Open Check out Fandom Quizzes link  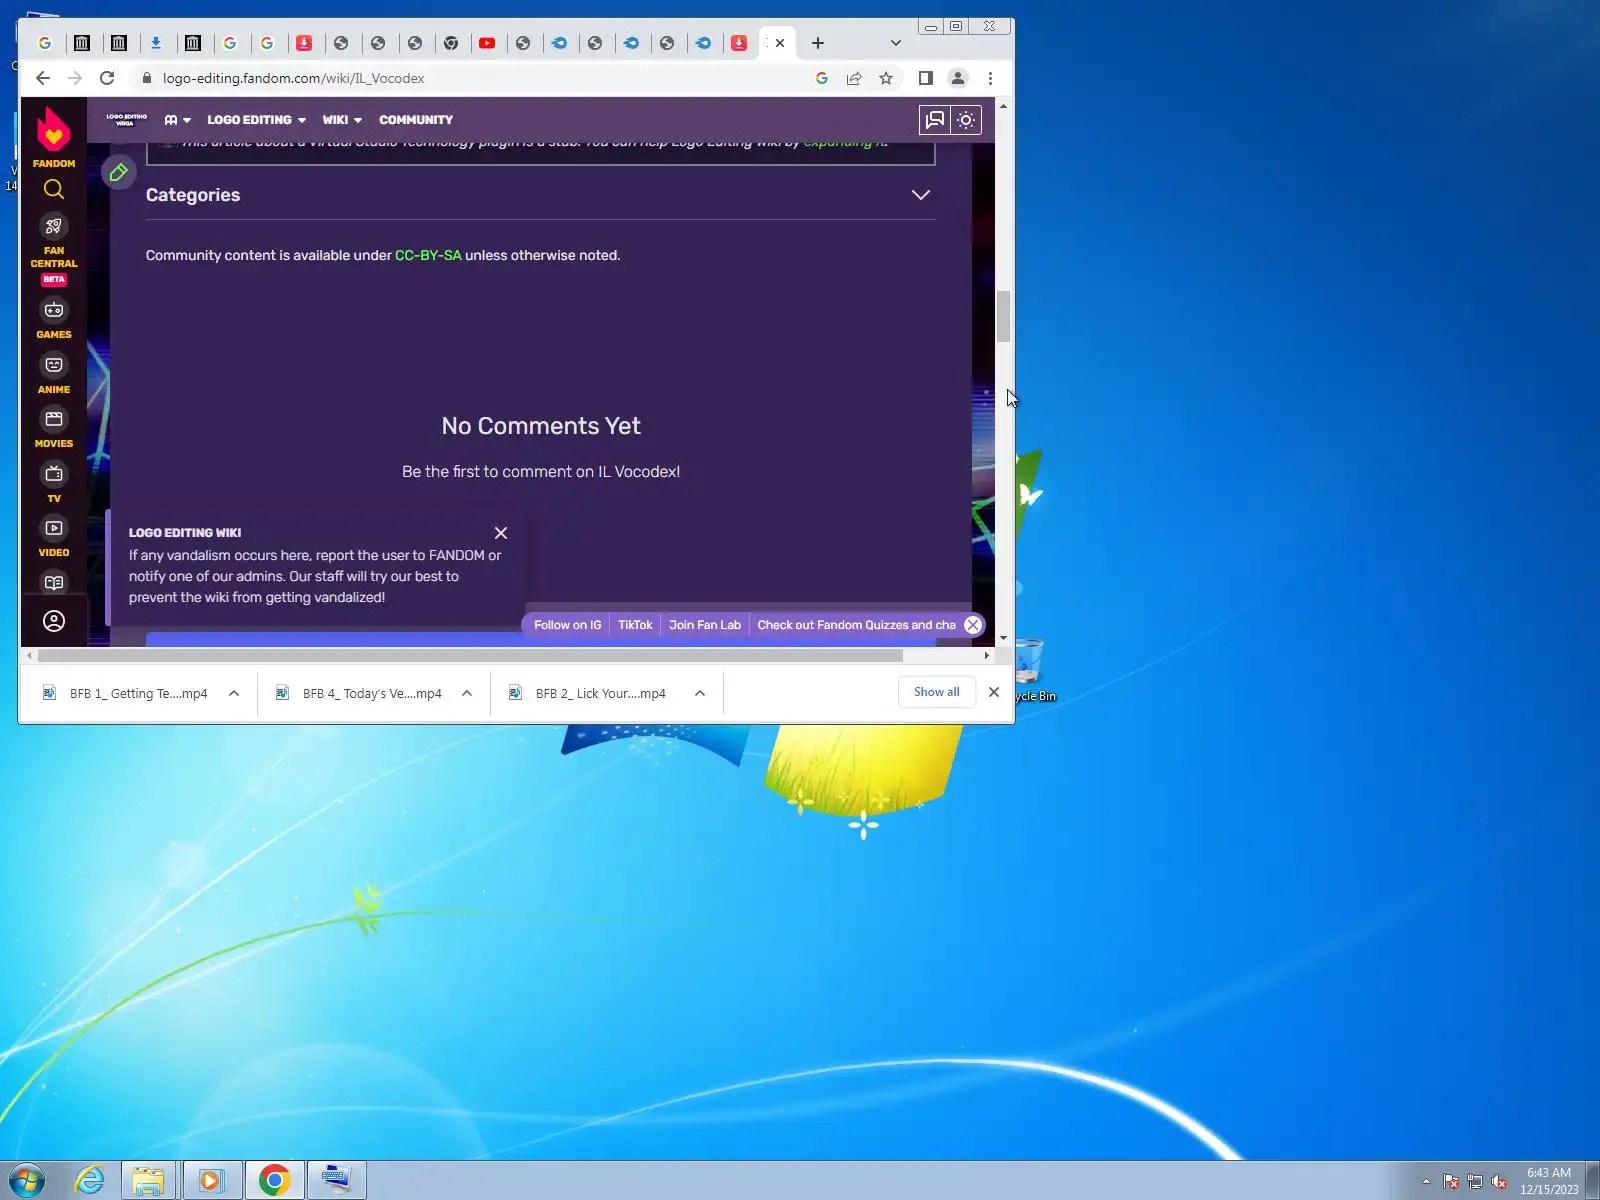[x=857, y=625]
